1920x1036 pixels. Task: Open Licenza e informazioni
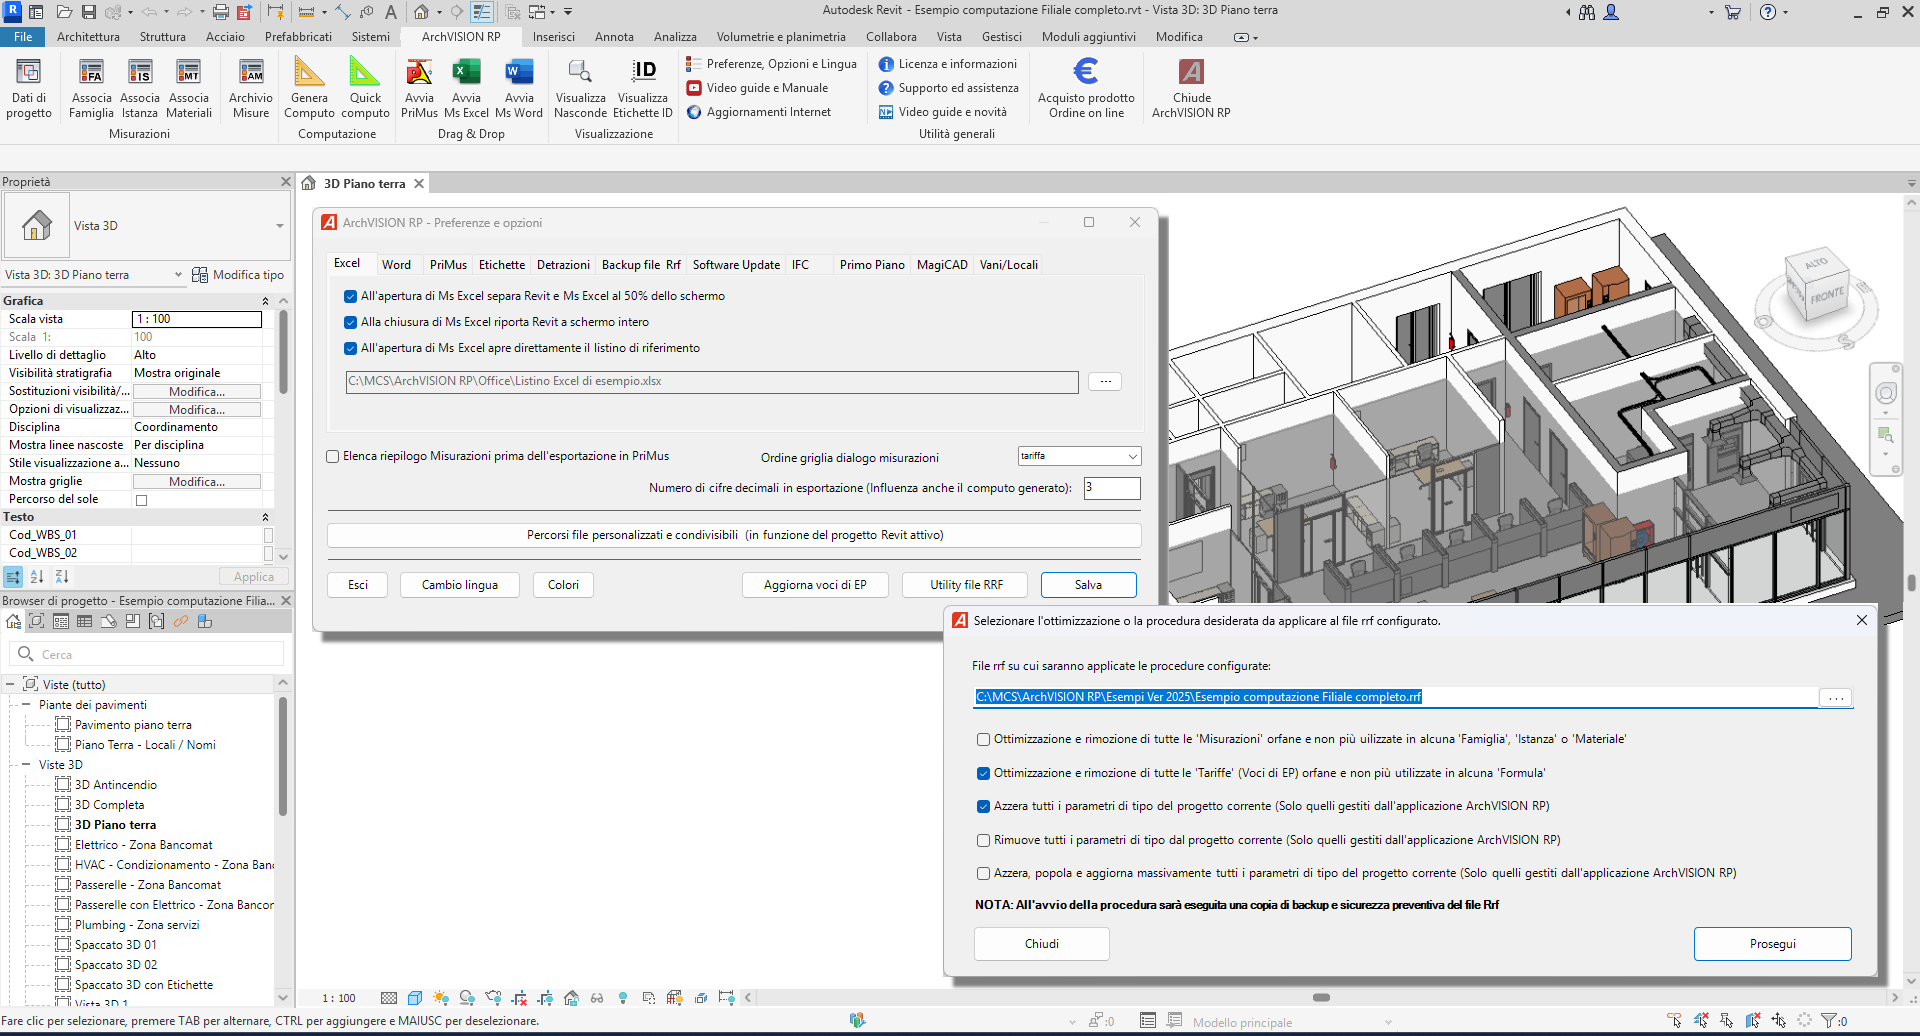point(947,64)
